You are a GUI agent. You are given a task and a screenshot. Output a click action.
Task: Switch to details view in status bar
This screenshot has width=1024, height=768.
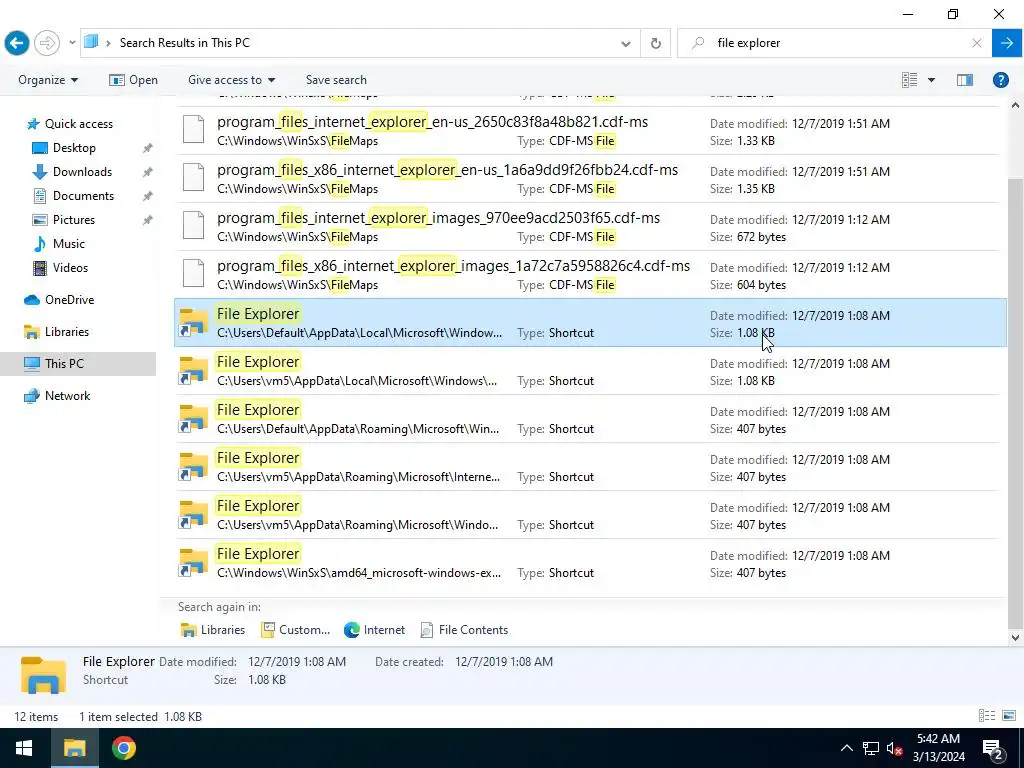point(987,716)
